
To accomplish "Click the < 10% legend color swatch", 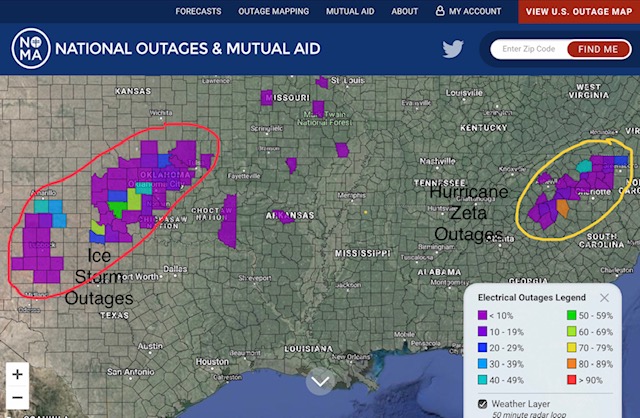I will (x=482, y=315).
